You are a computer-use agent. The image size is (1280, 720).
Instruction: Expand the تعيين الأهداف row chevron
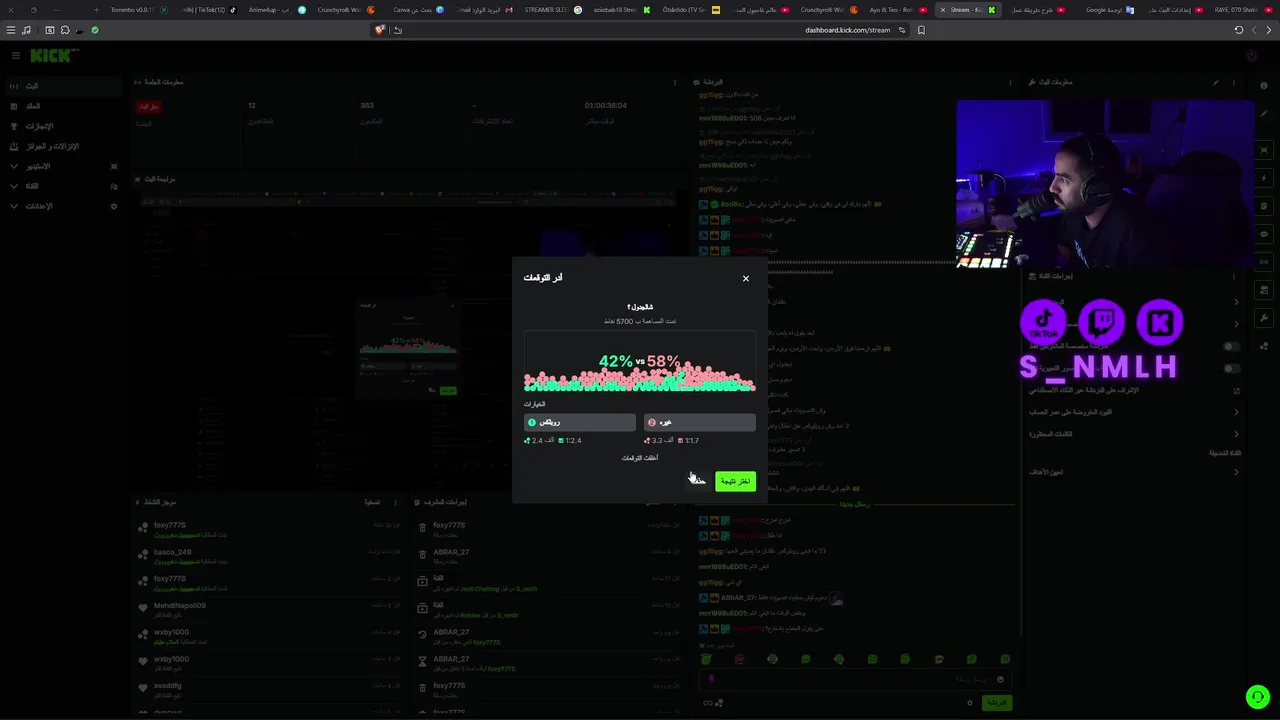pos(1236,472)
